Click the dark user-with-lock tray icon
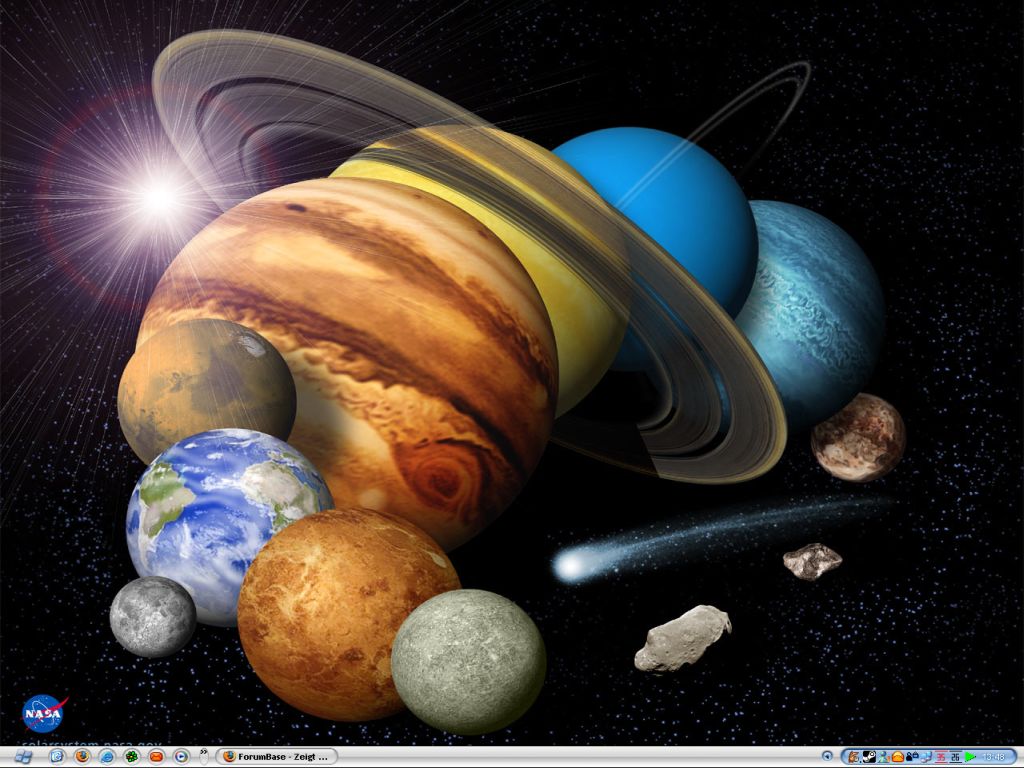Image resolution: width=1024 pixels, height=768 pixels. click(x=912, y=757)
